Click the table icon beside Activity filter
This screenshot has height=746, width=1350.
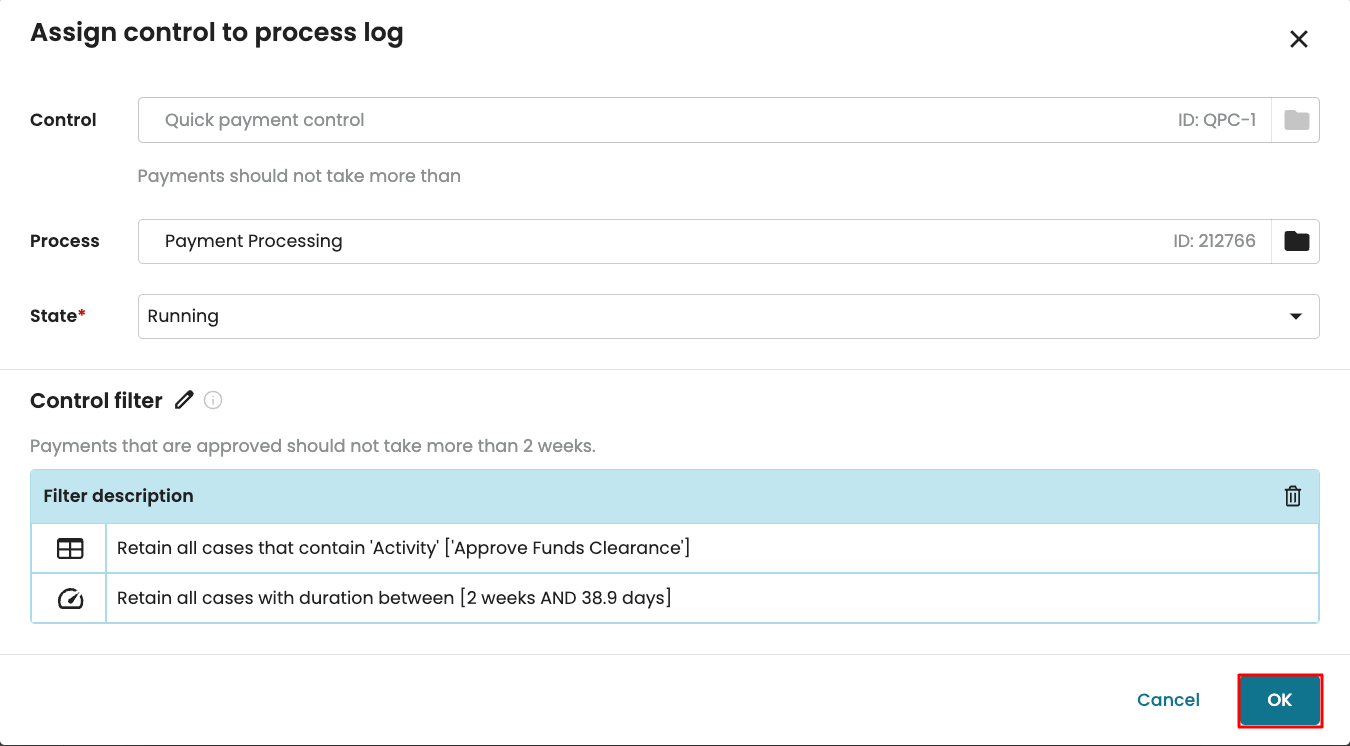[70, 548]
